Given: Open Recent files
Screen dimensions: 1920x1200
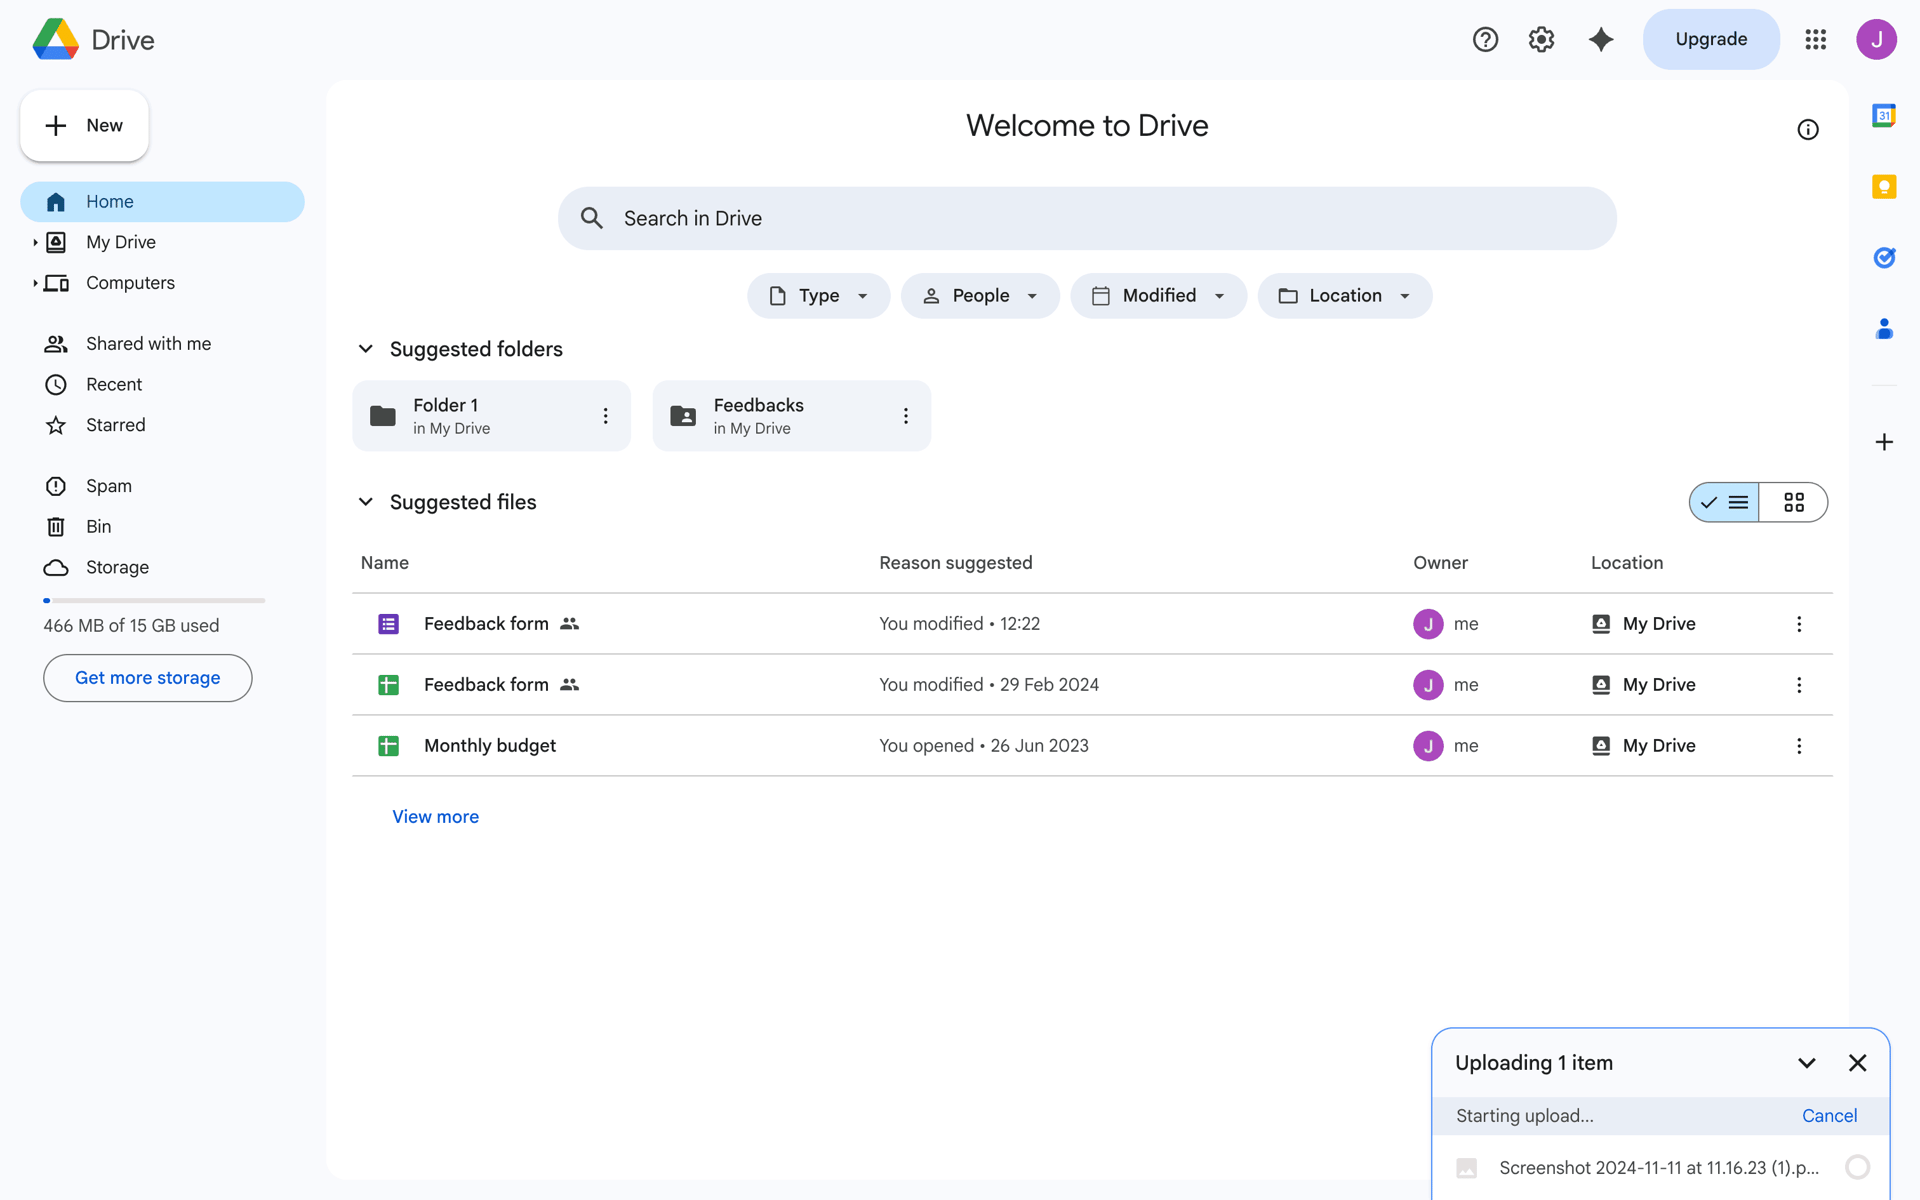Looking at the screenshot, I should (x=162, y=385).
